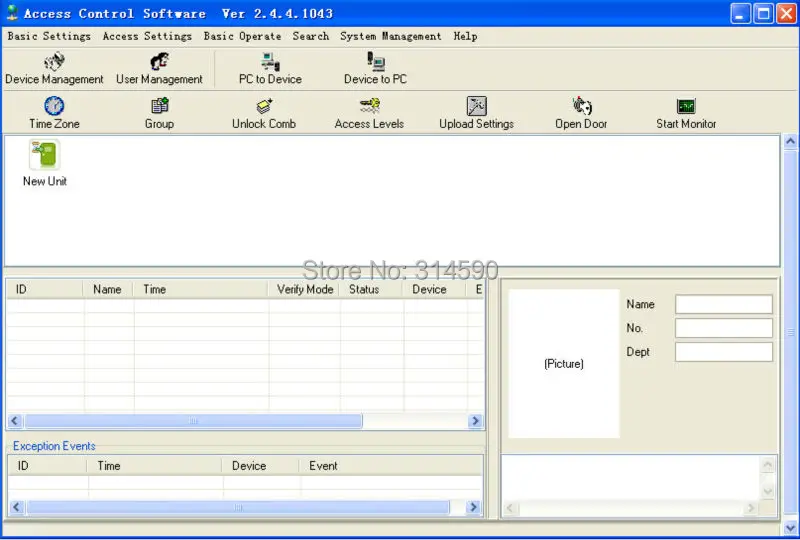Click the Open Door icon
This screenshot has width=800, height=540.
coord(581,106)
